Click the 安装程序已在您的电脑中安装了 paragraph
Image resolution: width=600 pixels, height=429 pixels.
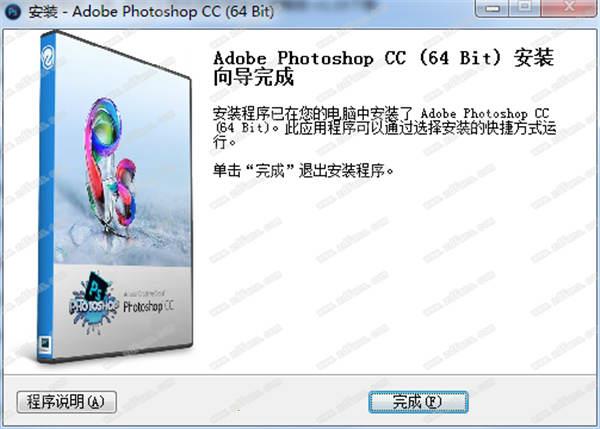[x=384, y=128]
